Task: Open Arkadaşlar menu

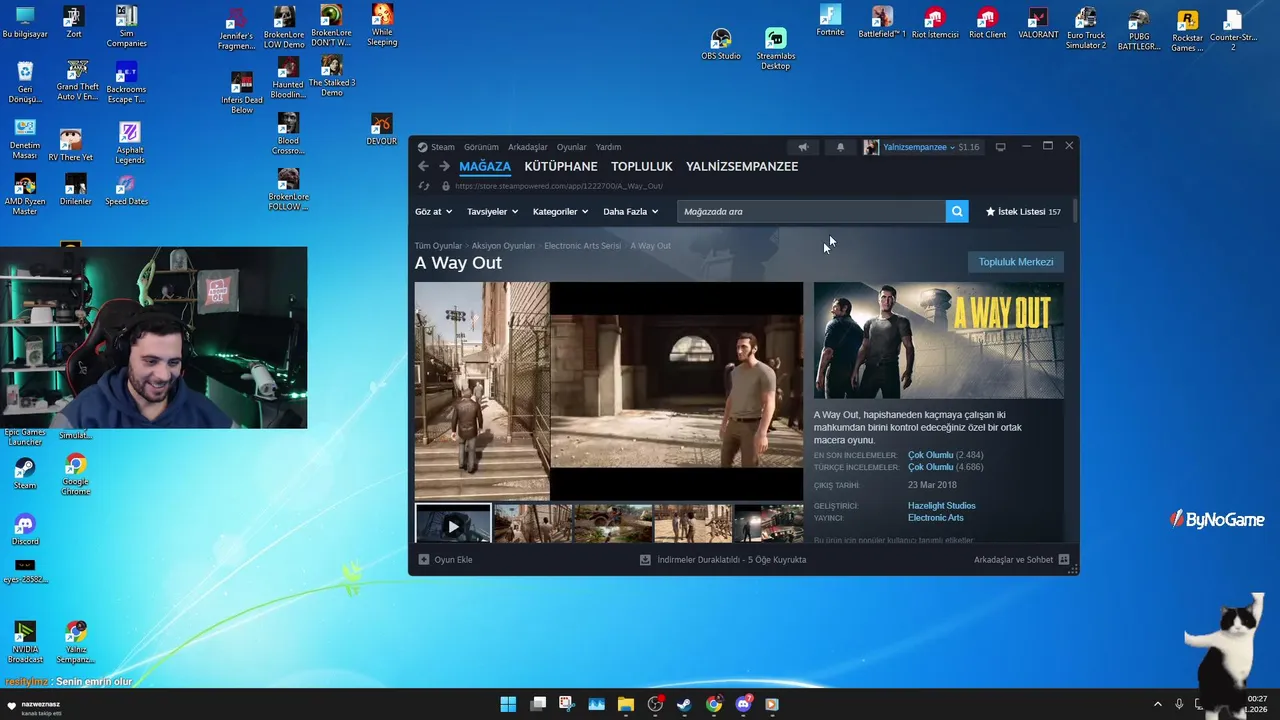Action: (x=527, y=147)
